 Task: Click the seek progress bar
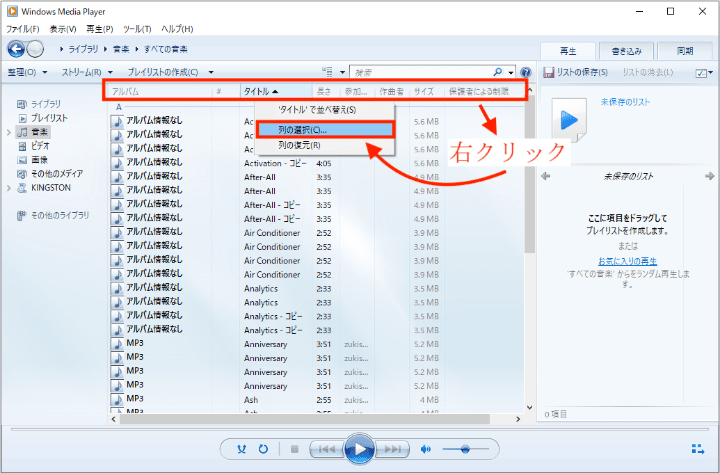point(360,429)
